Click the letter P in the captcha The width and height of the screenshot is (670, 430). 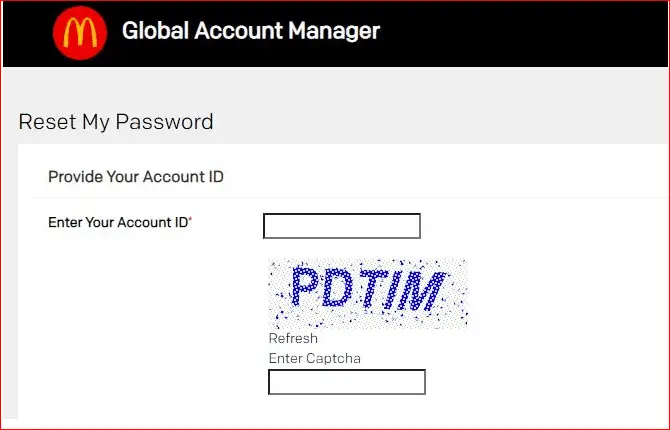click(x=305, y=285)
